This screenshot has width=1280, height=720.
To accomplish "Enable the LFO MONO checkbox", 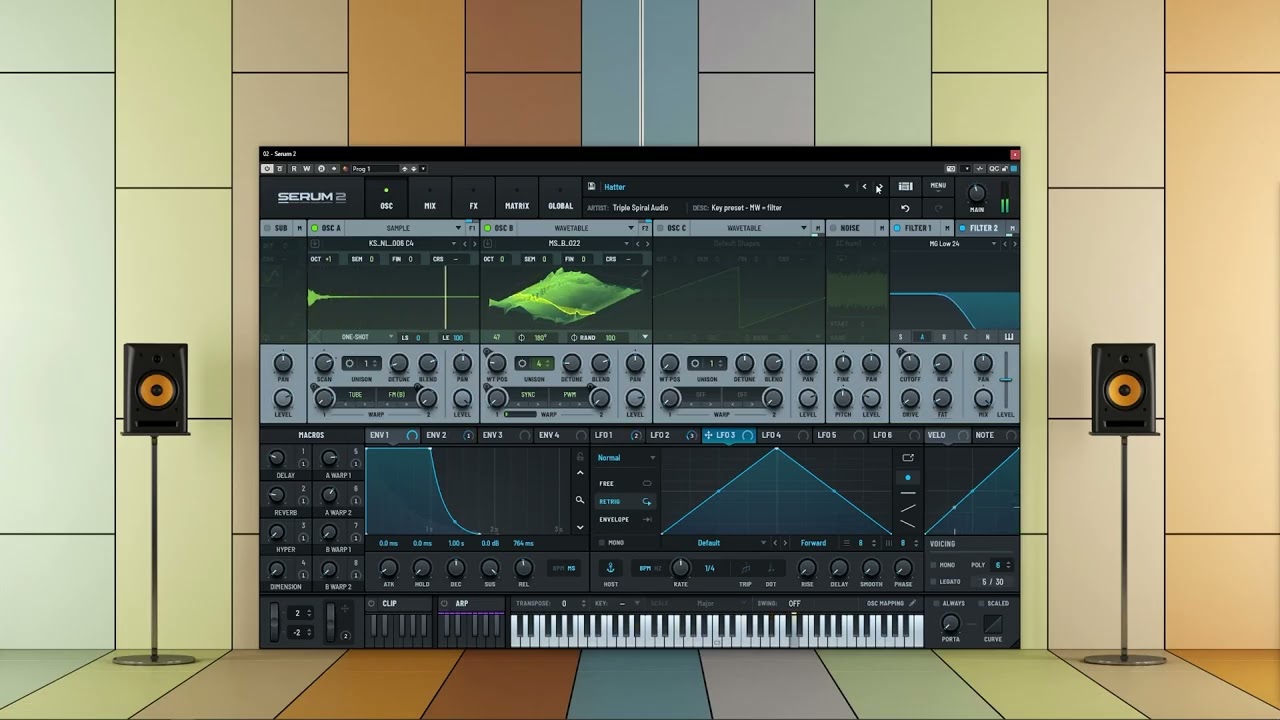I will click(x=601, y=543).
